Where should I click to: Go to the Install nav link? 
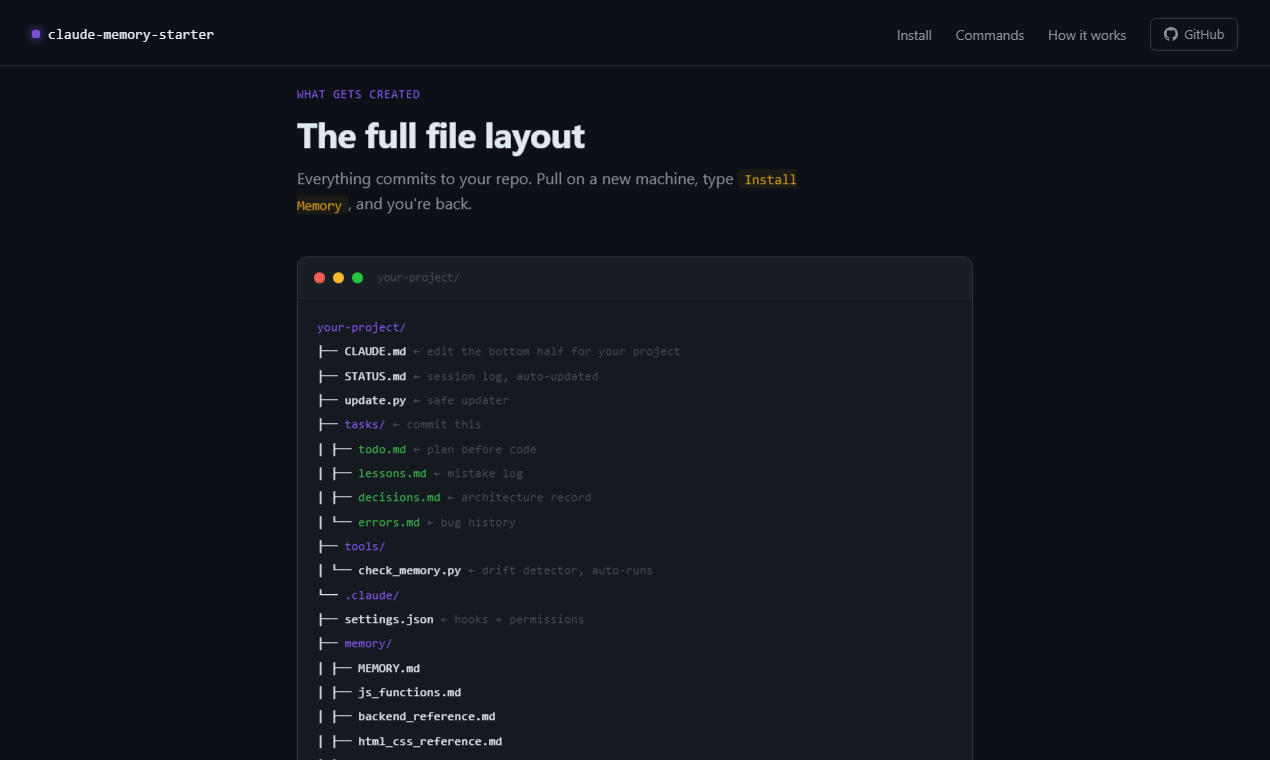914,35
